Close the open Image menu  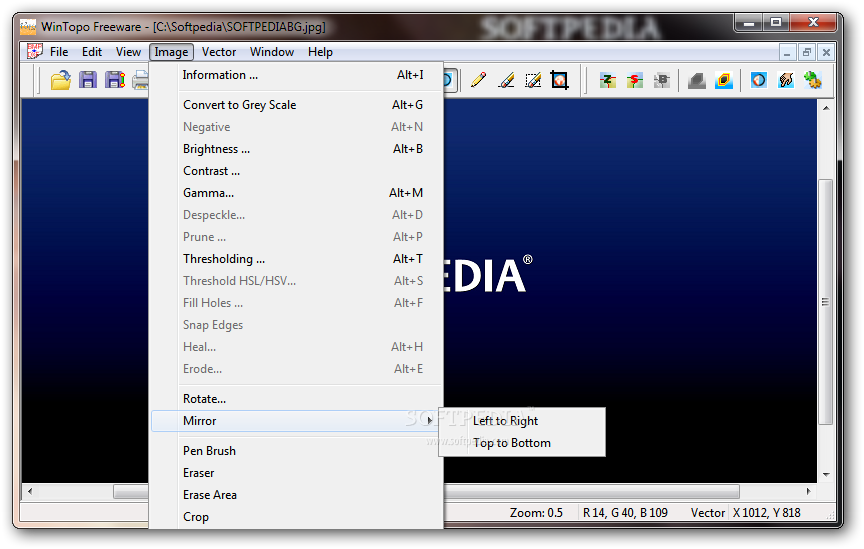click(171, 52)
